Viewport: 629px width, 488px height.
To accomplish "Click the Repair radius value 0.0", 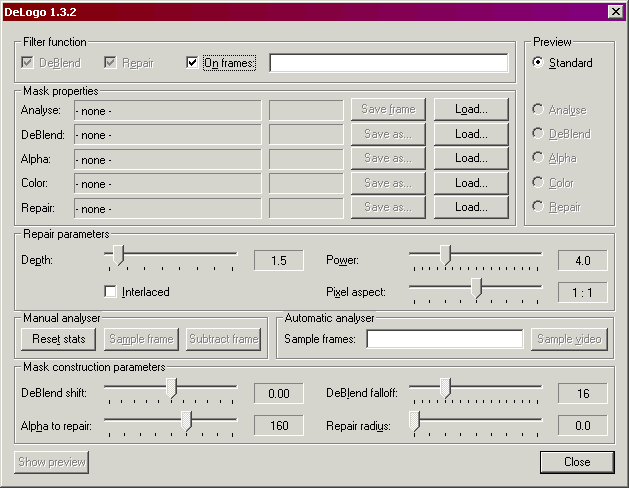I will 582,425.
